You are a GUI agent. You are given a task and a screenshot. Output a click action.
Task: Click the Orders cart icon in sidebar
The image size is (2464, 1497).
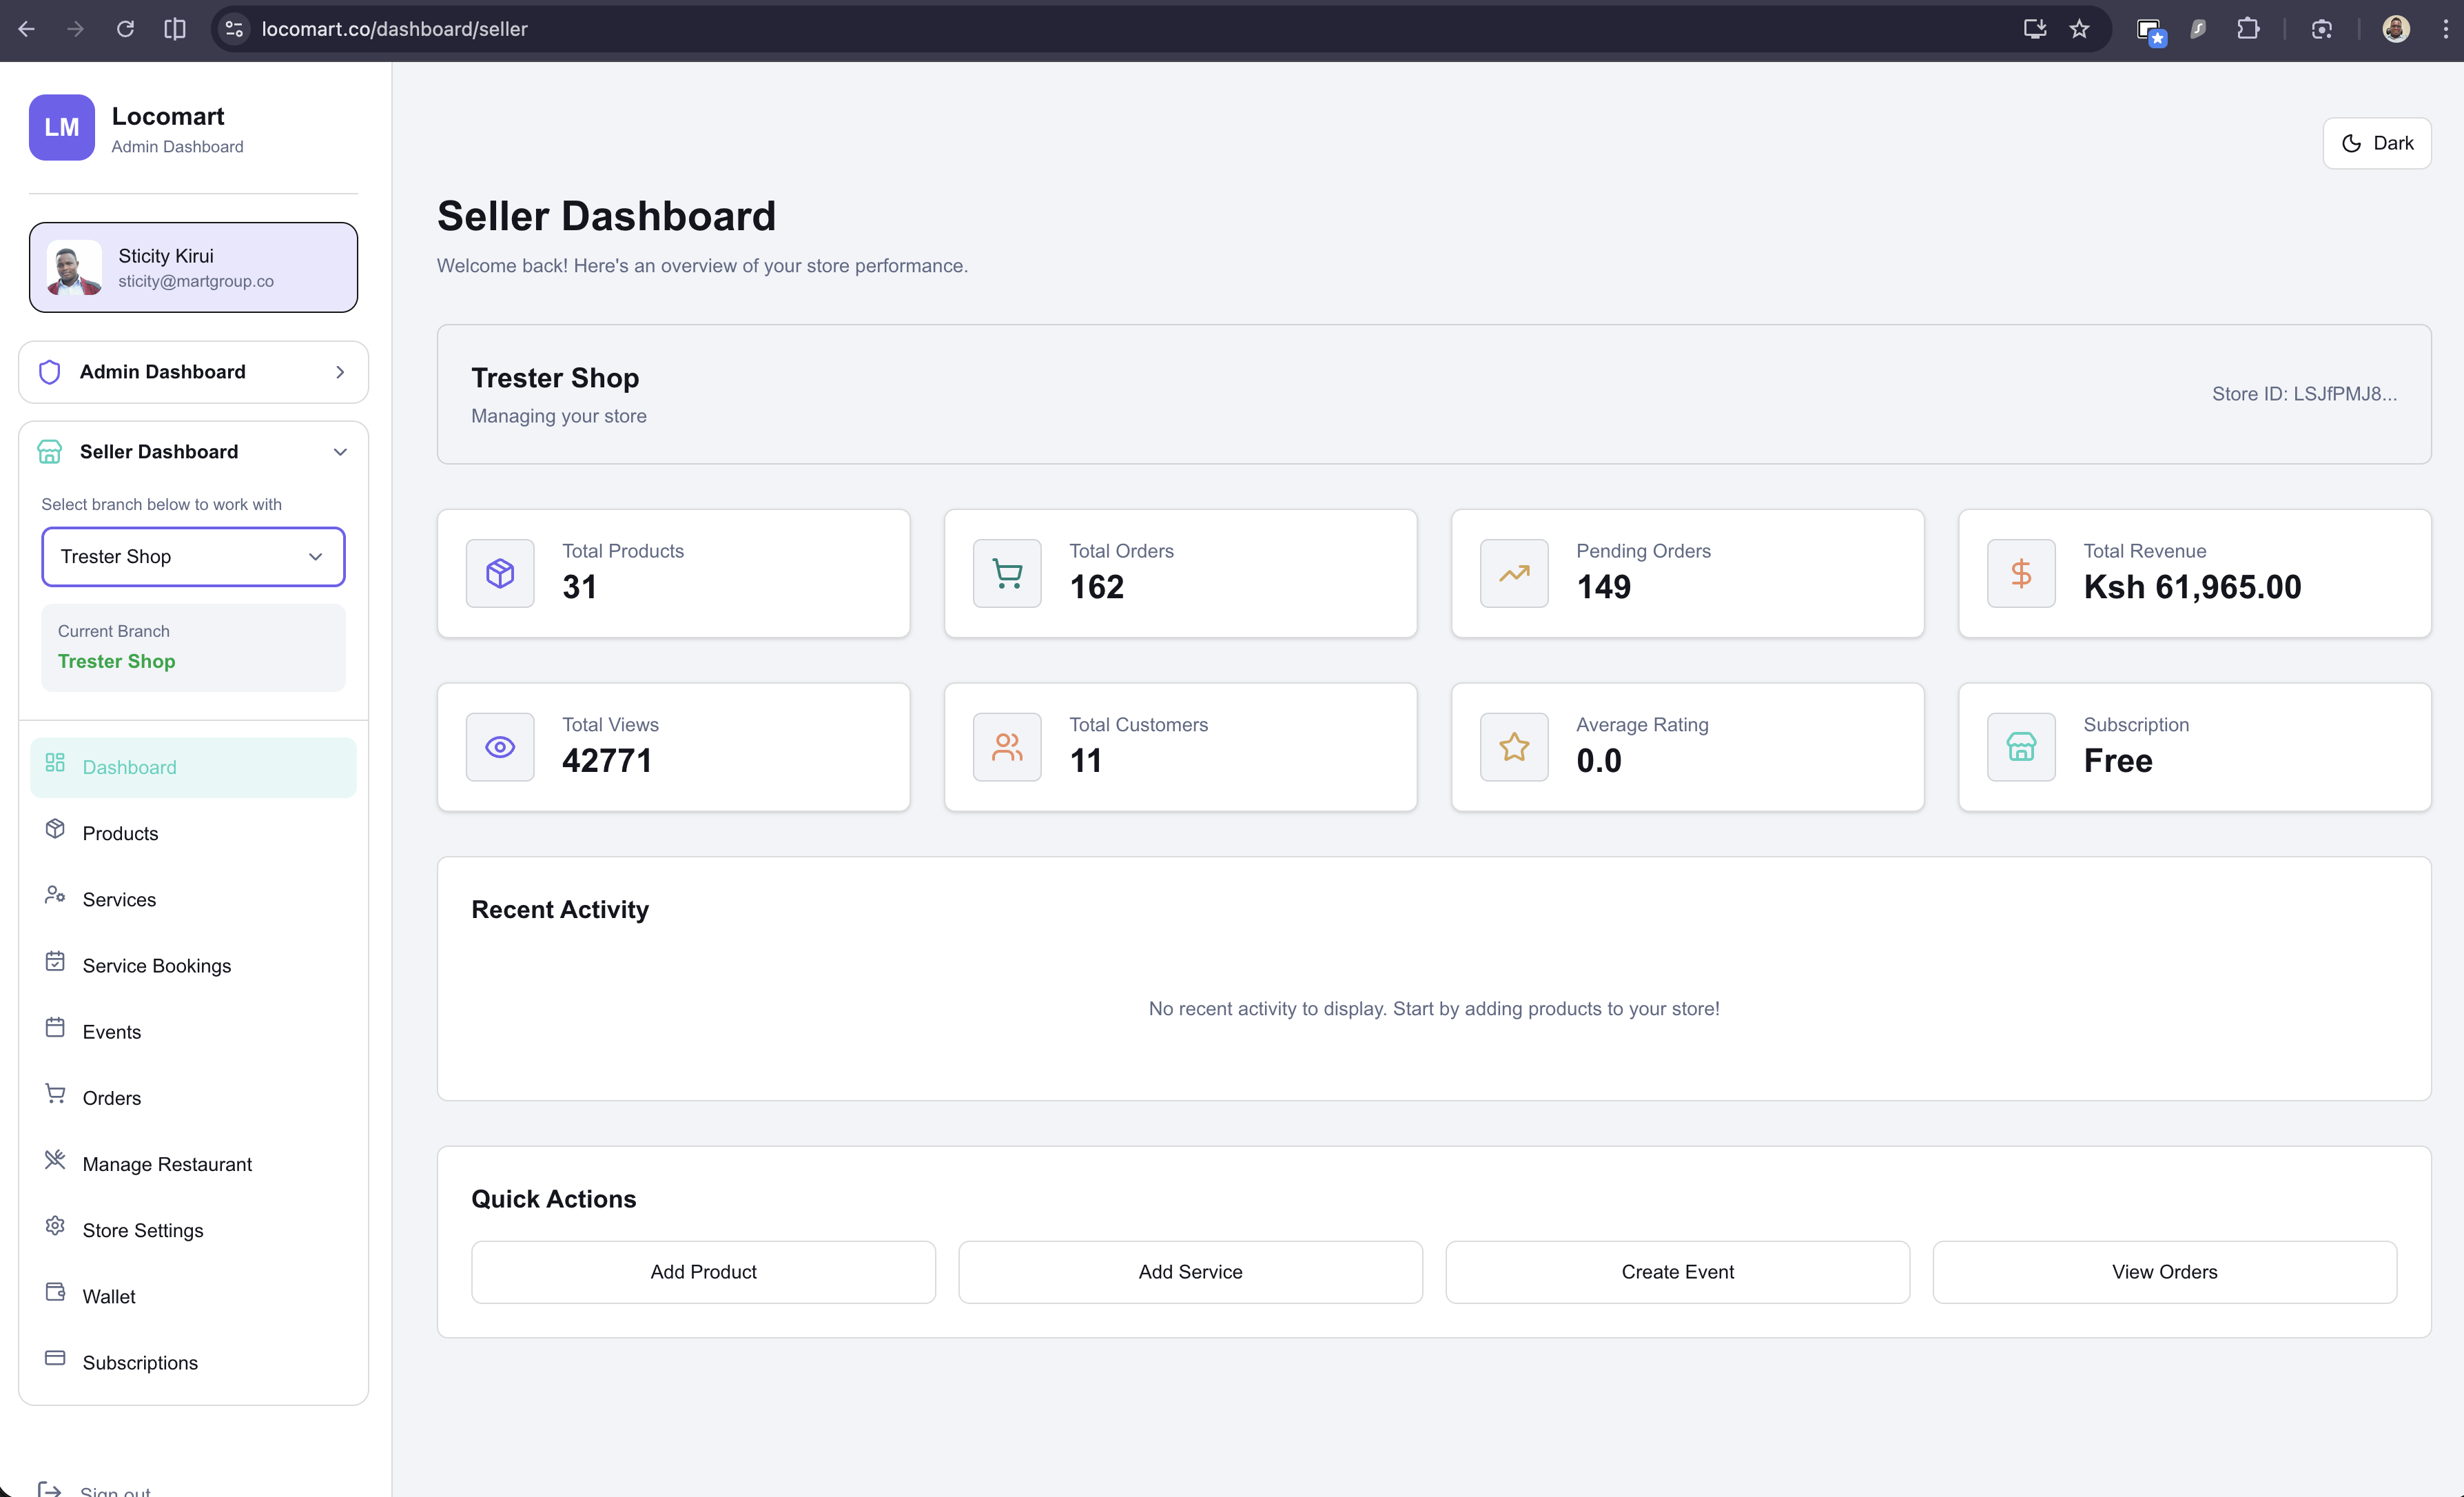click(56, 1096)
